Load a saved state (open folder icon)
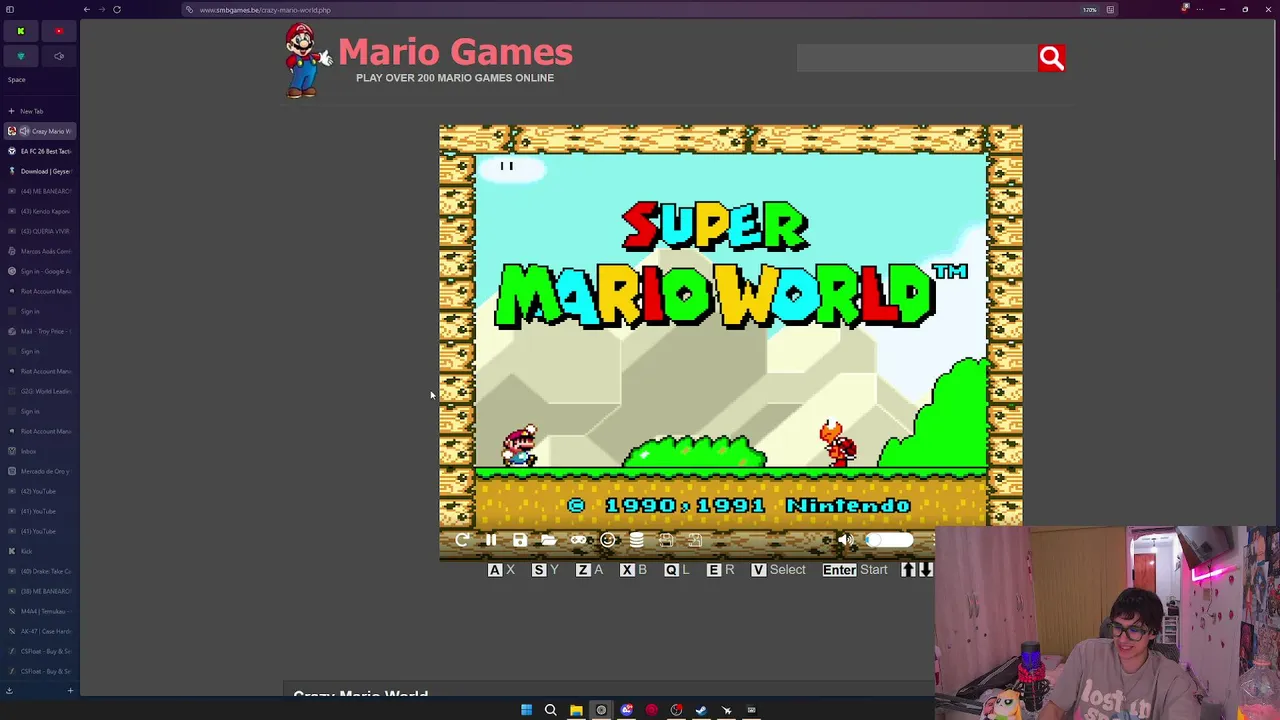 pos(549,540)
